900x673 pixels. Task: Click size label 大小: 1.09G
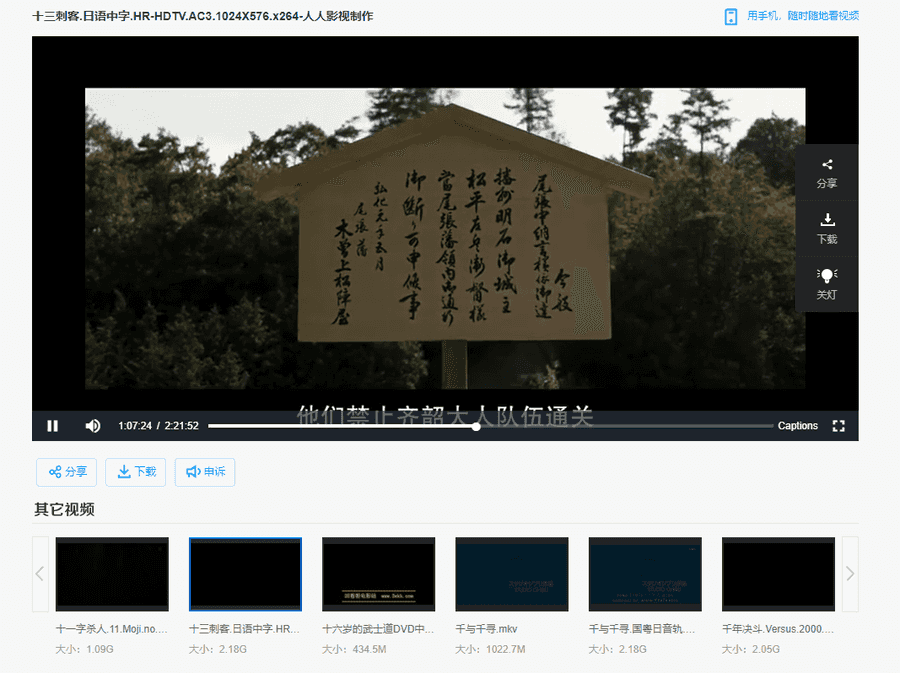coord(84,649)
